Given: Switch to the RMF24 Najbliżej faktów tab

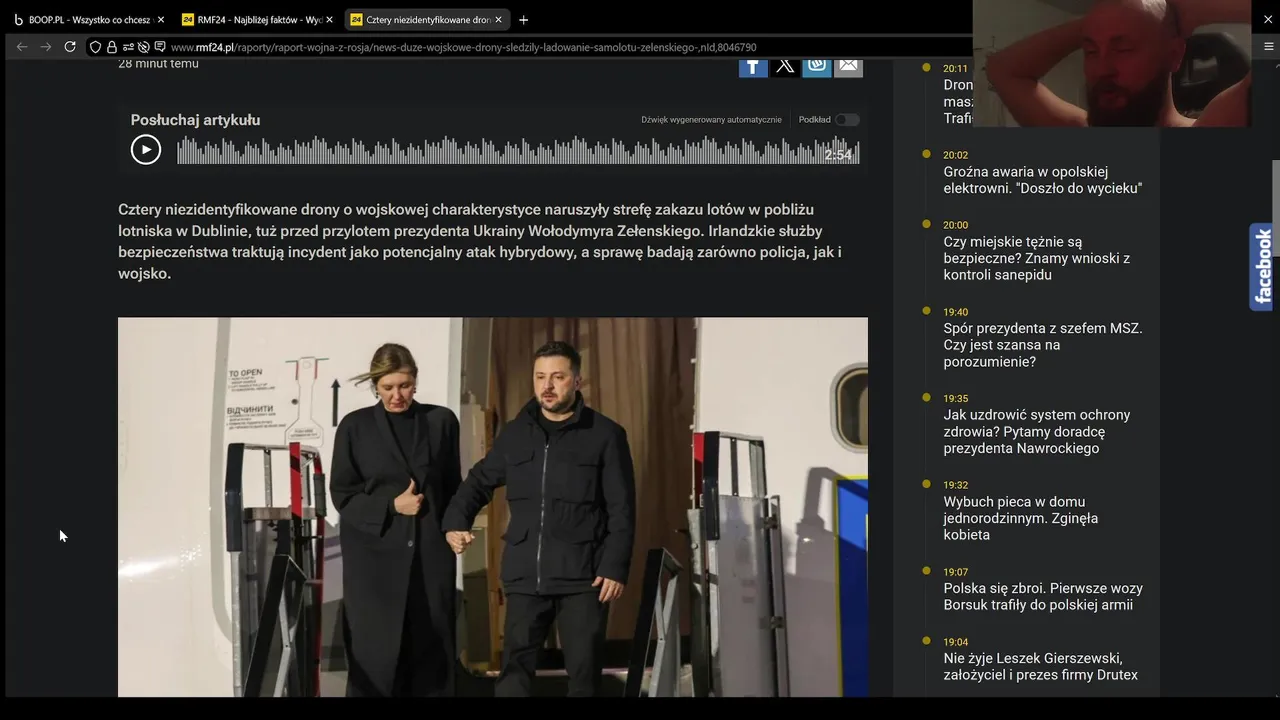Looking at the screenshot, I should [x=256, y=20].
